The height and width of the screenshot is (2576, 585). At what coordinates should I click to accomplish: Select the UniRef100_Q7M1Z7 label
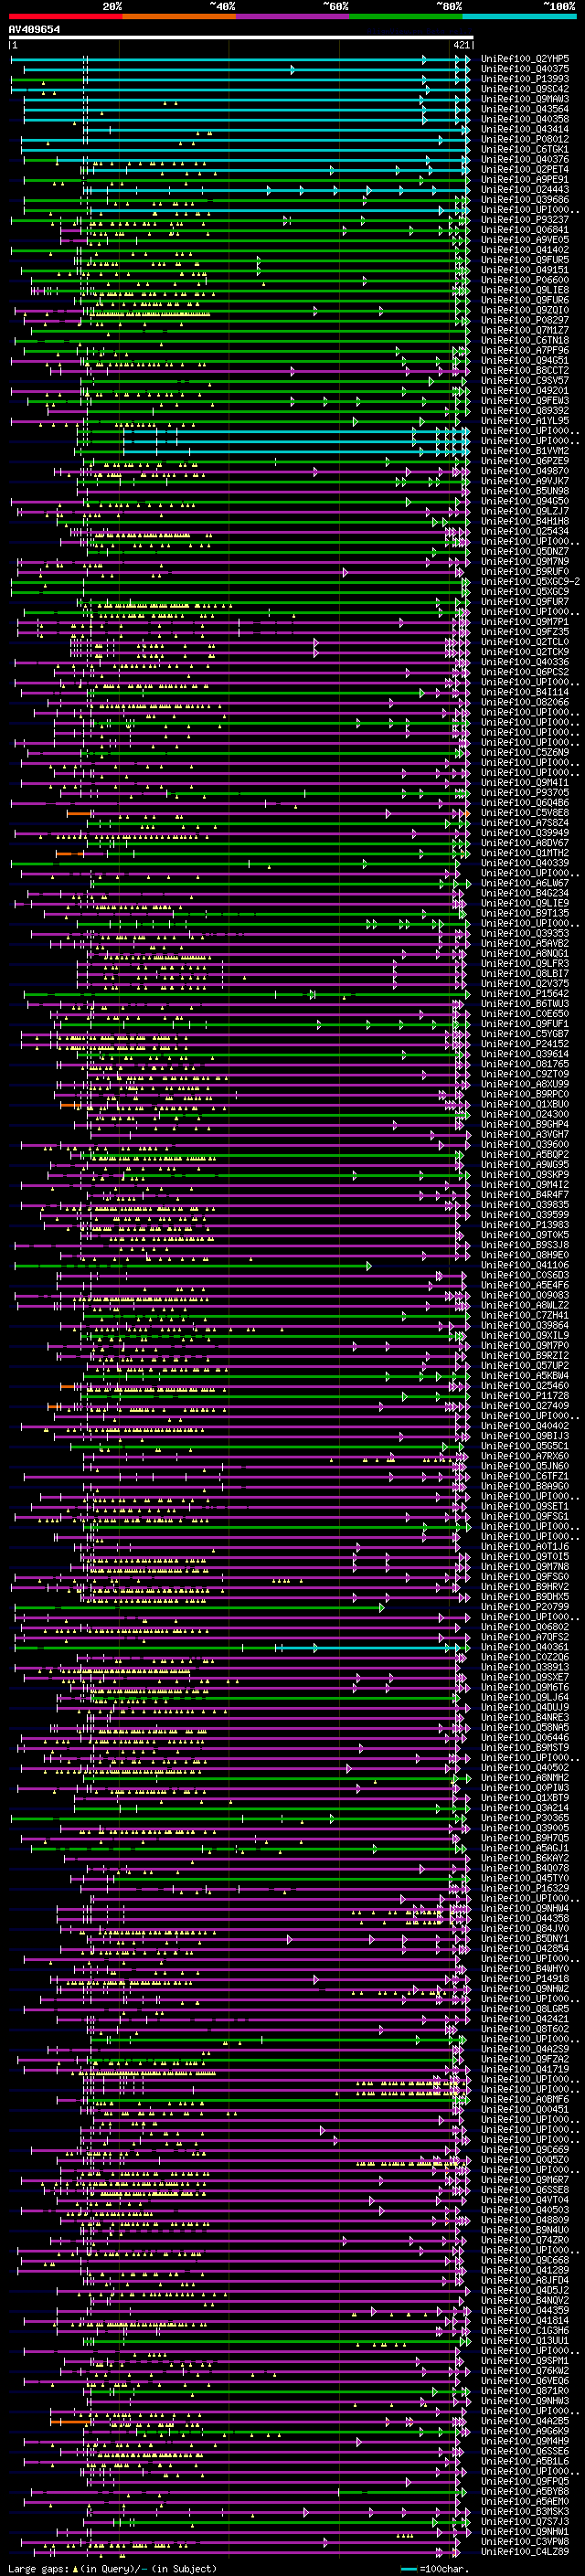point(524,330)
